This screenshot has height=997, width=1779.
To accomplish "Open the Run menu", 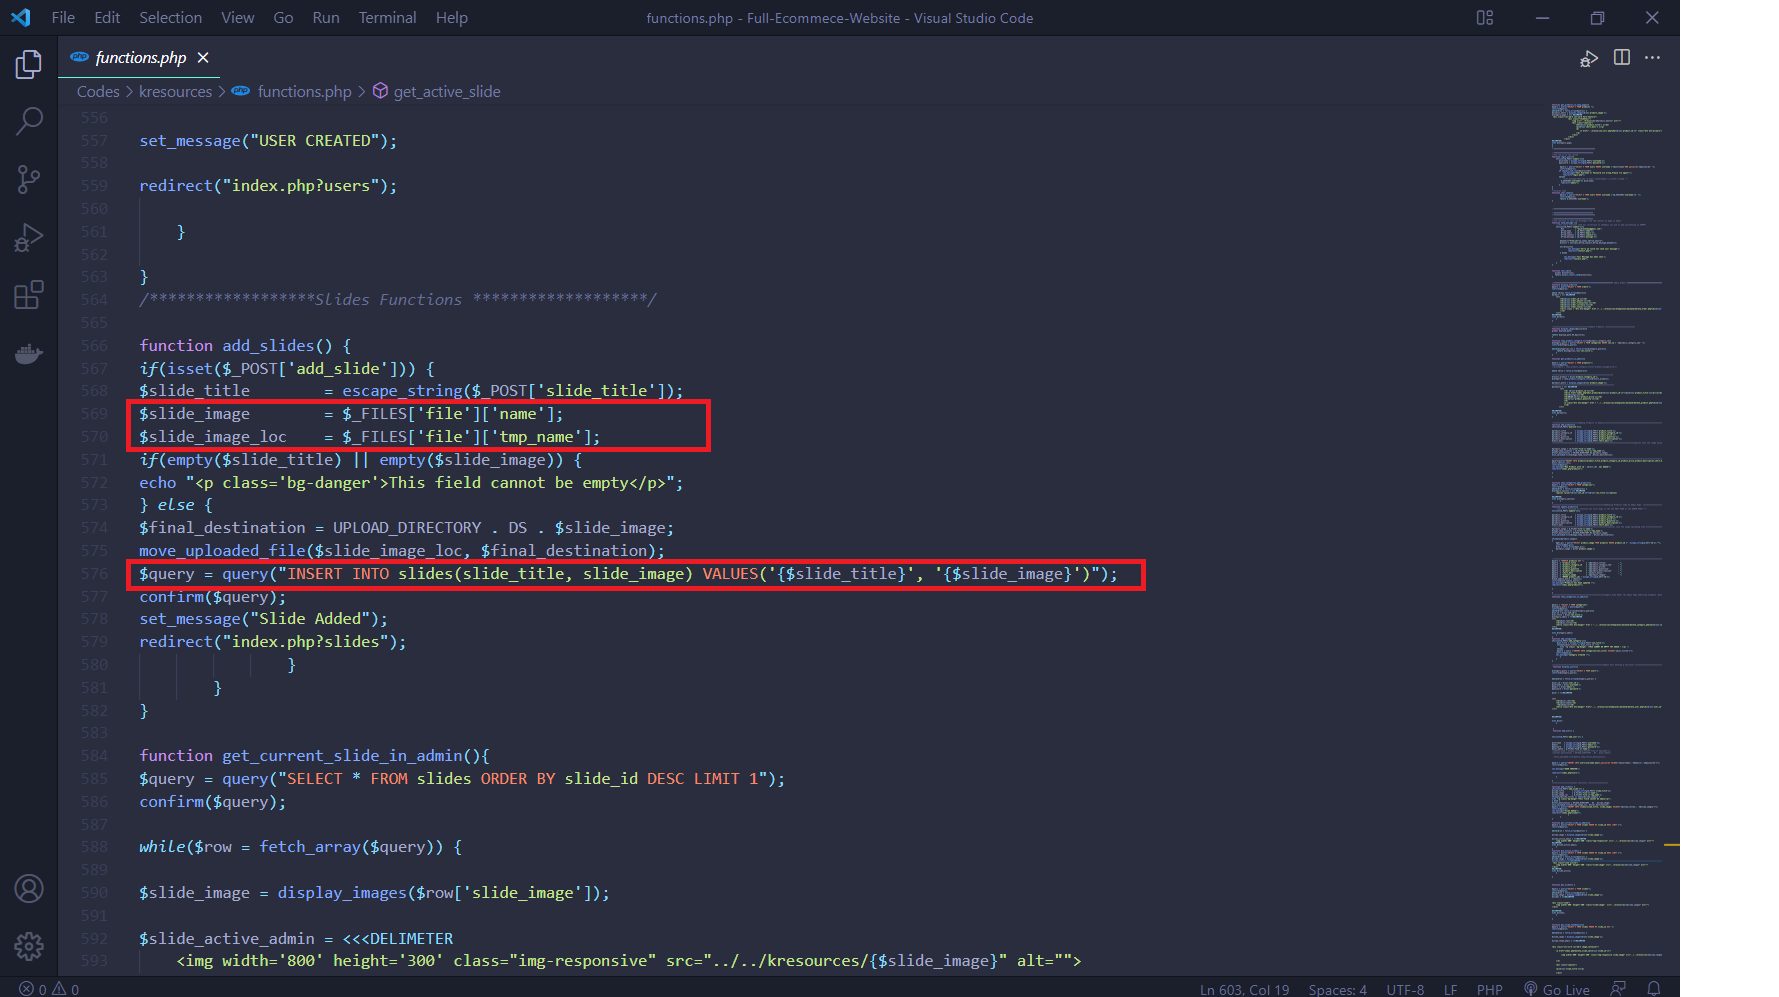I will (x=326, y=18).
